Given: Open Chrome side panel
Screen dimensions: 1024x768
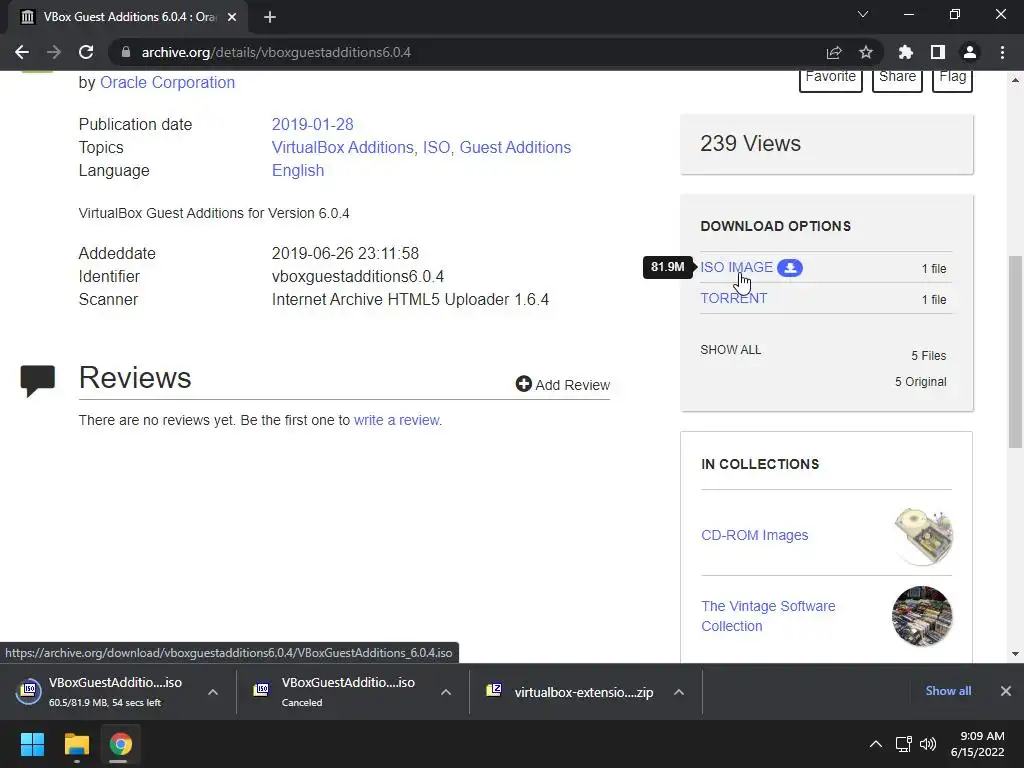Looking at the screenshot, I should pos(938,52).
